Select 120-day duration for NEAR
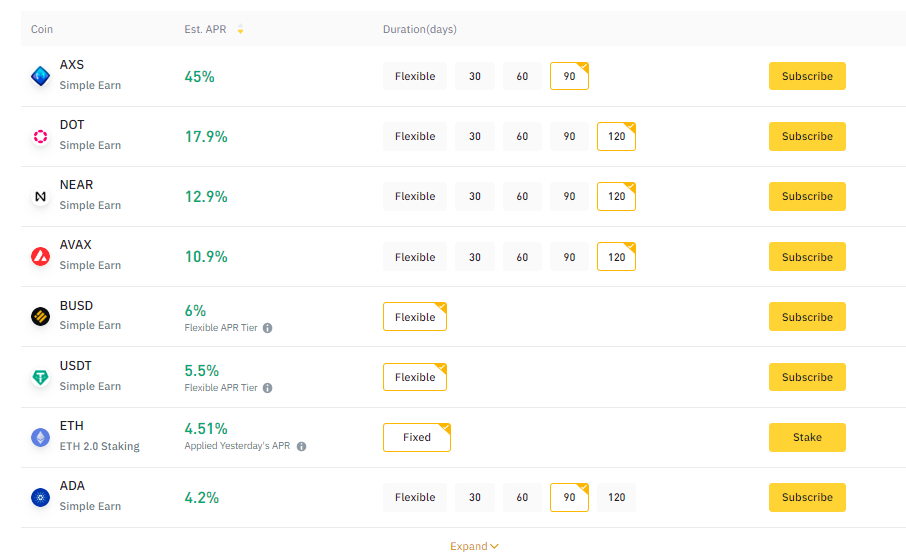Image resolution: width=906 pixels, height=555 pixels. click(x=617, y=196)
